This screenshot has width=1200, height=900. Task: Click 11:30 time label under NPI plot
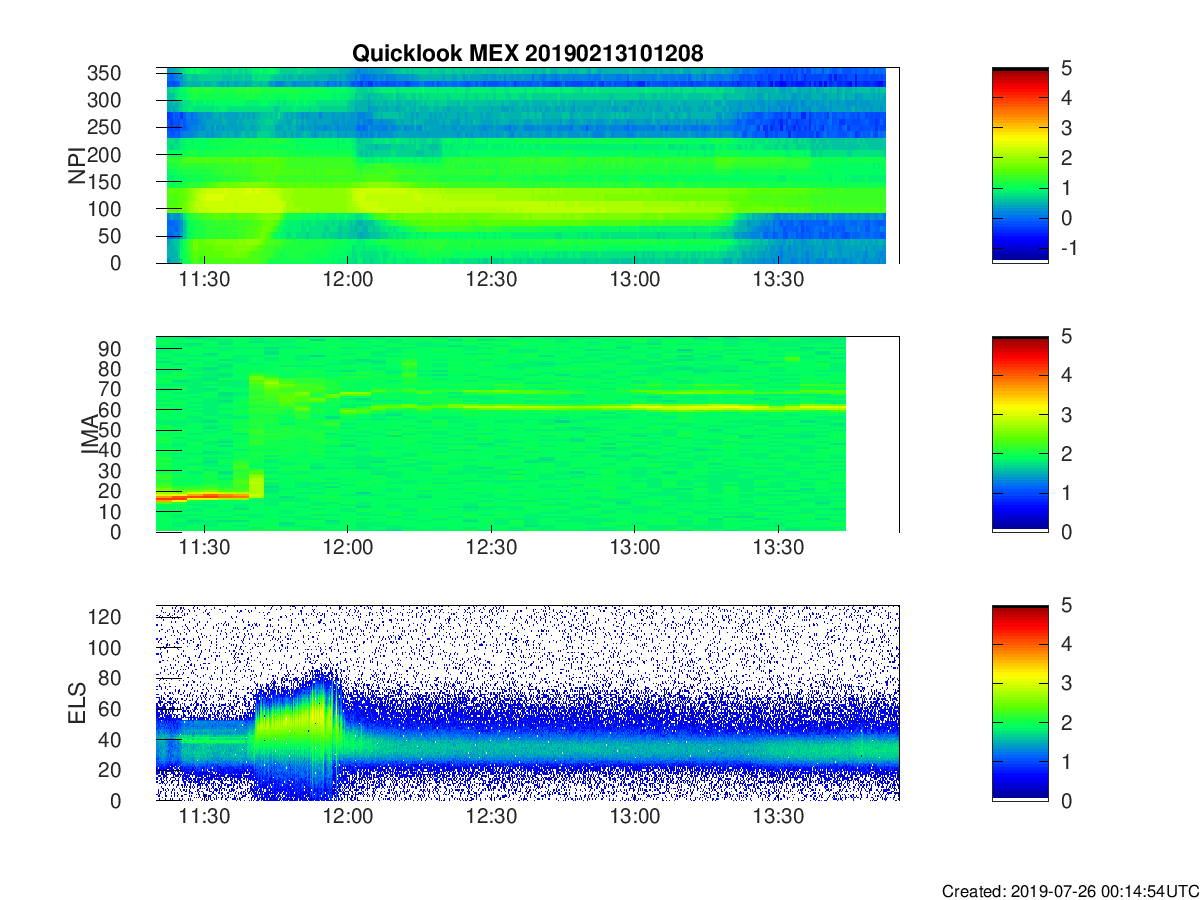[204, 280]
